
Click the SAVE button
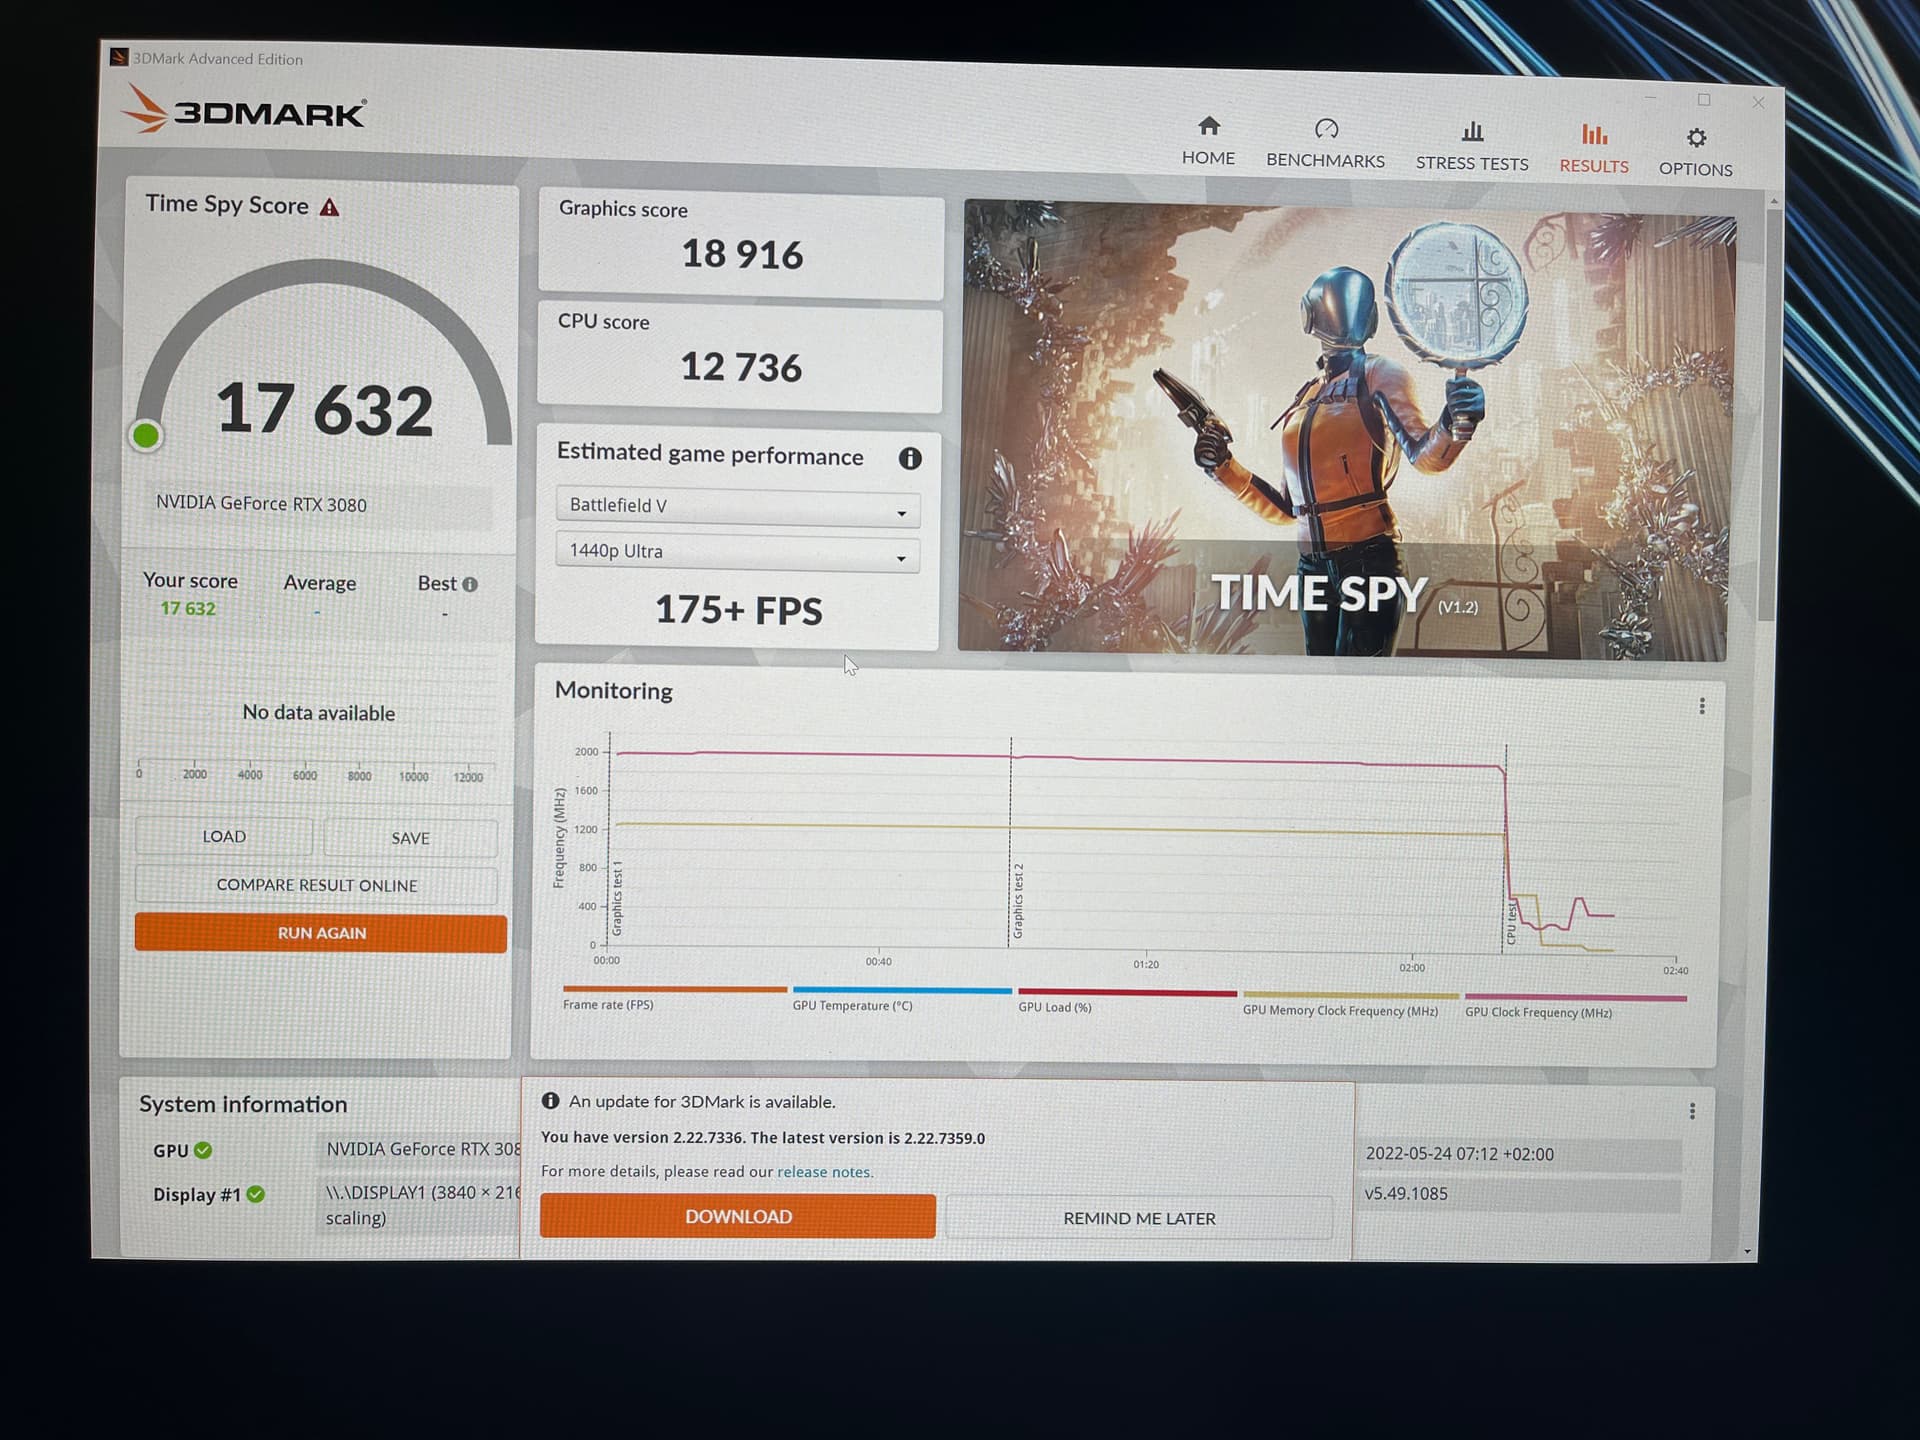[410, 838]
